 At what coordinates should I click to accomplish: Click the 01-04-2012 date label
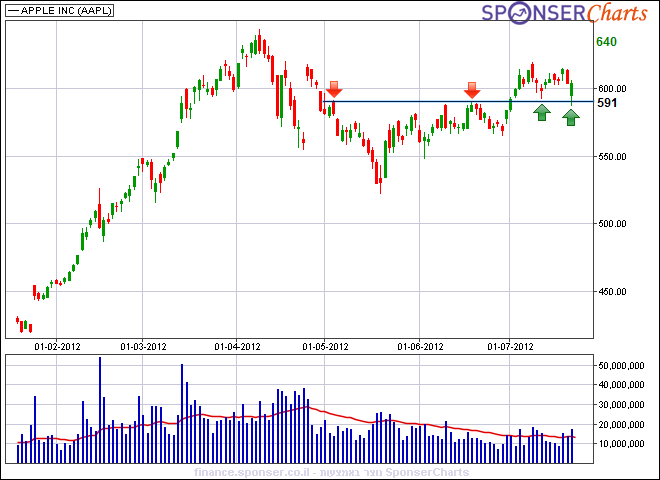(237, 347)
